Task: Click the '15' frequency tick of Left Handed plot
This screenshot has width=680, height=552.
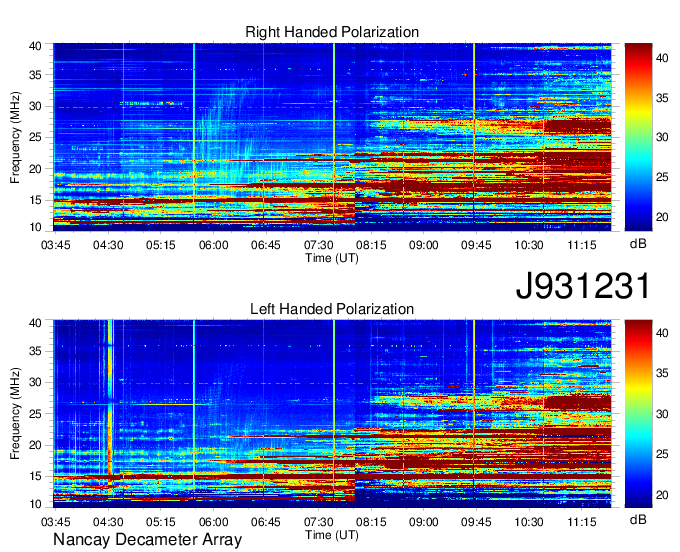Action: pos(35,476)
